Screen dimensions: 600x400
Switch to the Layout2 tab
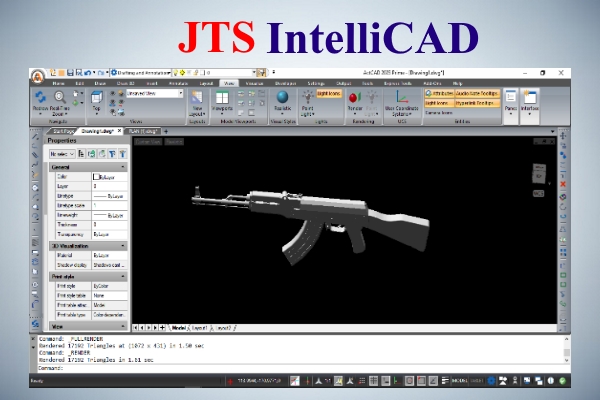(223, 328)
